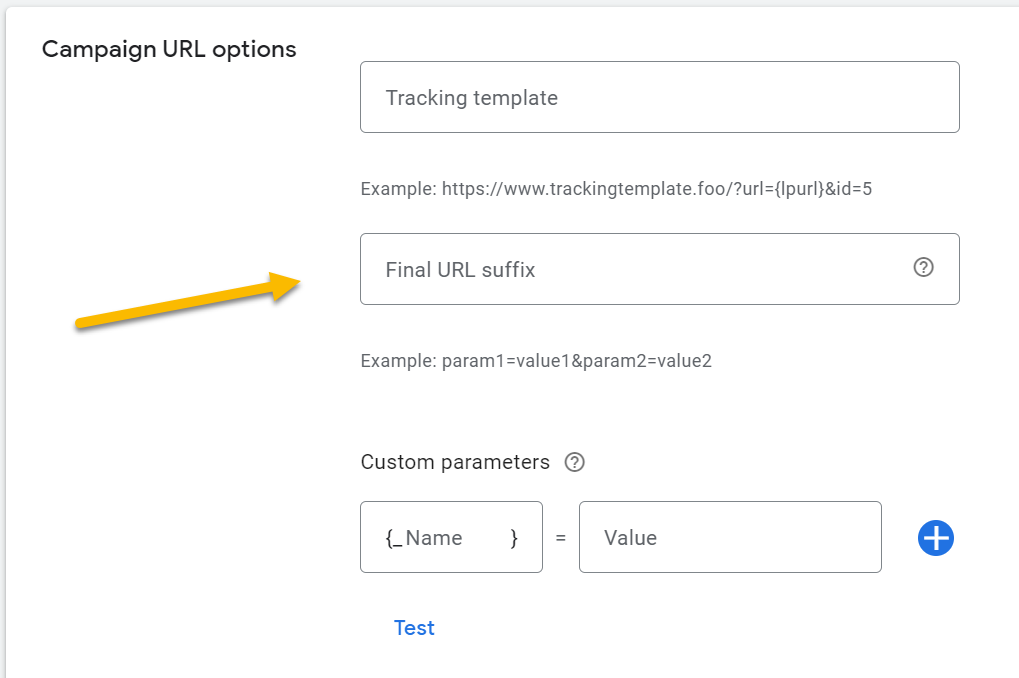Viewport: 1019px width, 678px height.
Task: Open the Test link
Action: point(414,628)
